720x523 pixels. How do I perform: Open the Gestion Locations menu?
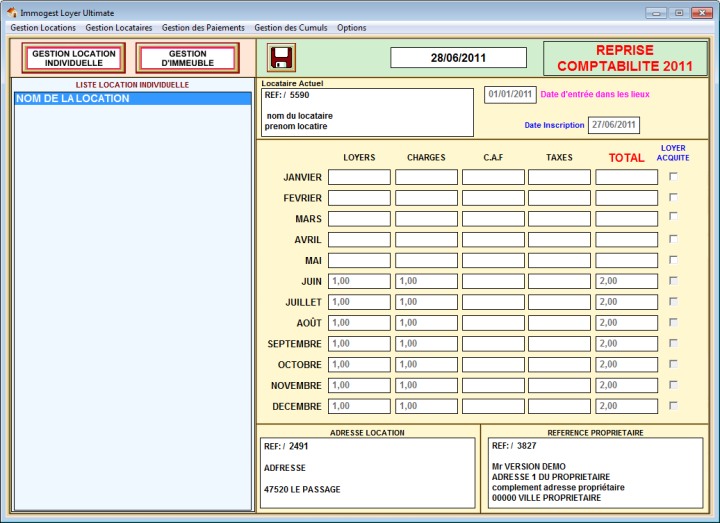pyautogui.click(x=43, y=28)
